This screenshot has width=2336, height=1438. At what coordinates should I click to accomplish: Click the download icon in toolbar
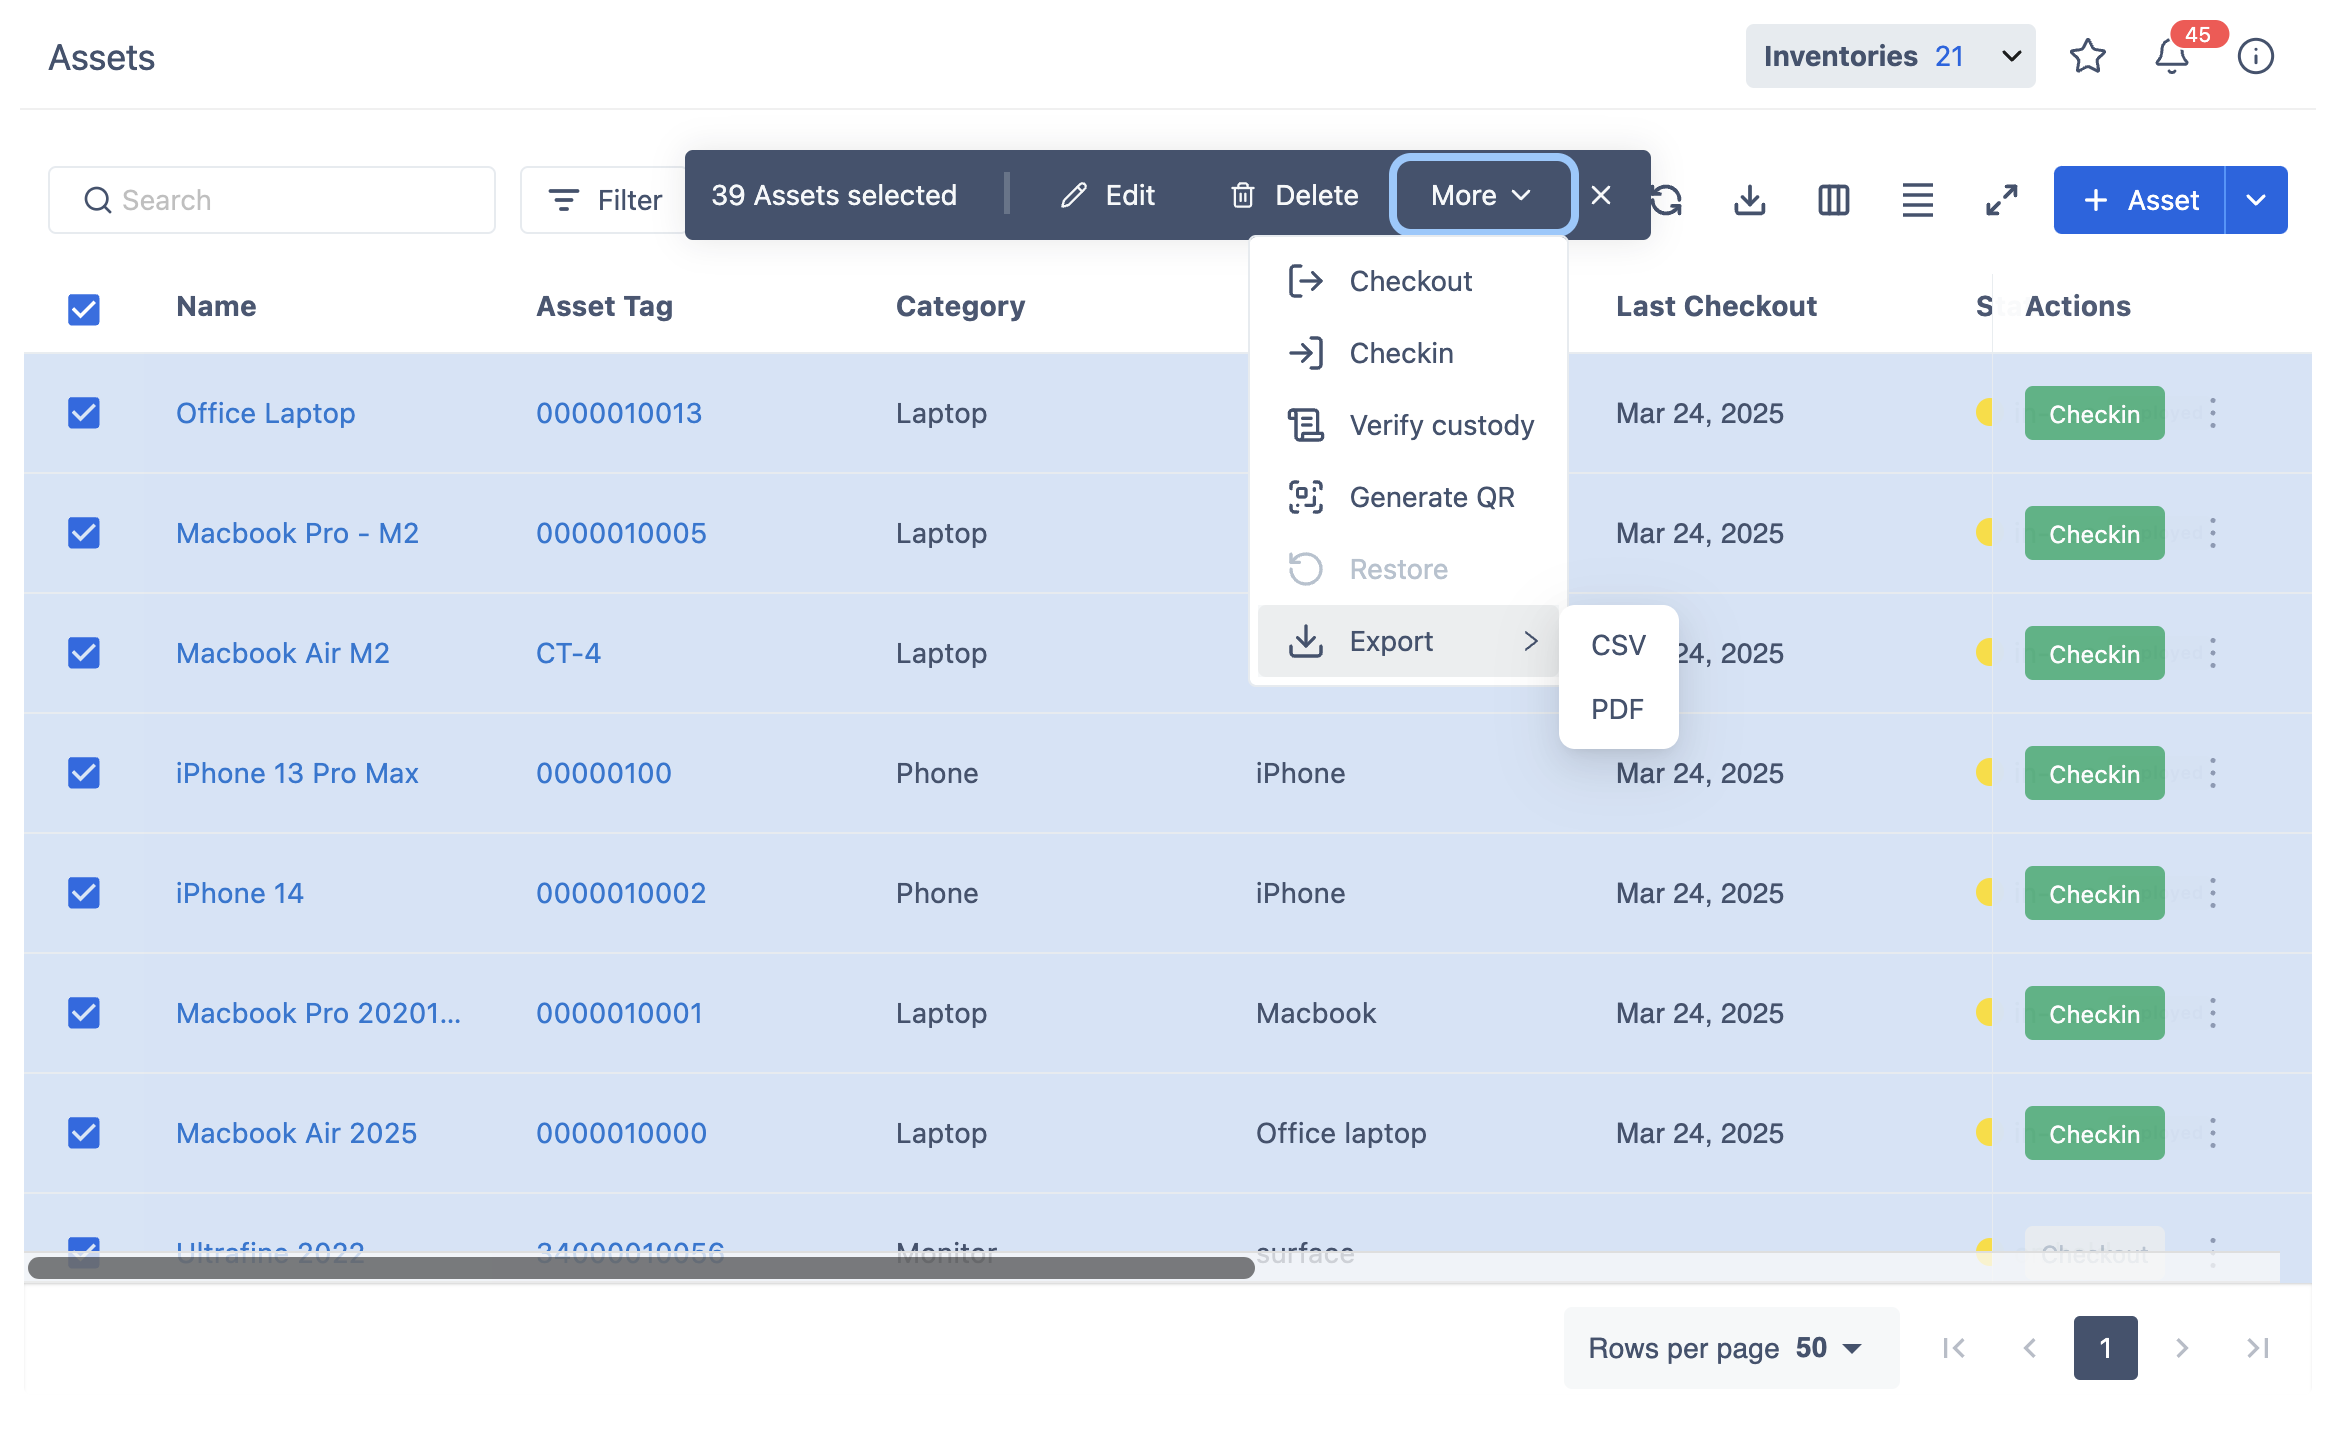click(1749, 200)
